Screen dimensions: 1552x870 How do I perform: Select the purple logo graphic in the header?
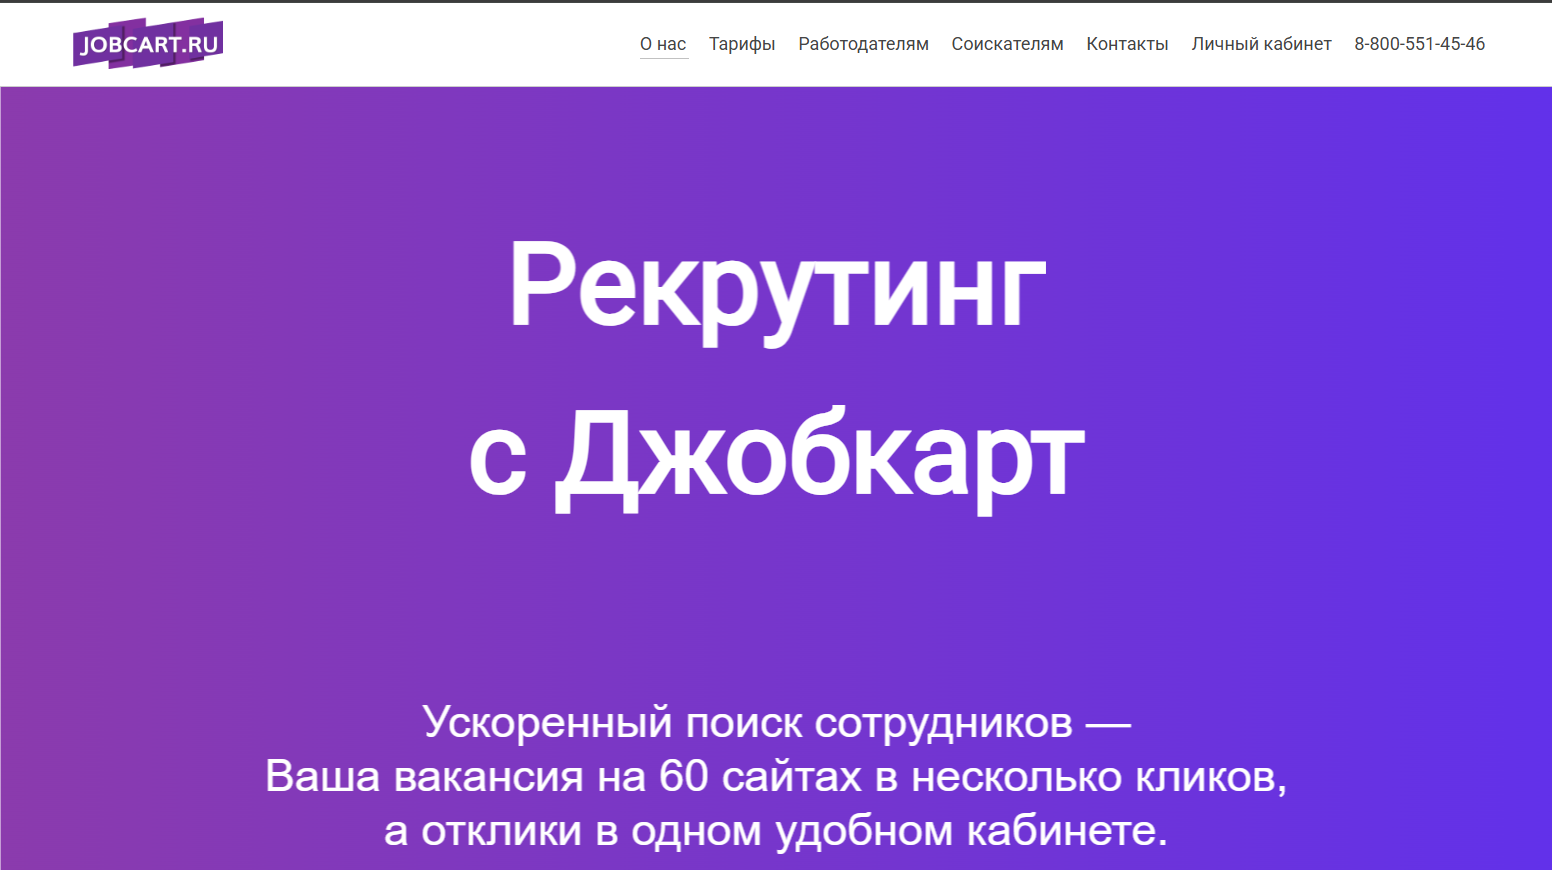click(148, 43)
